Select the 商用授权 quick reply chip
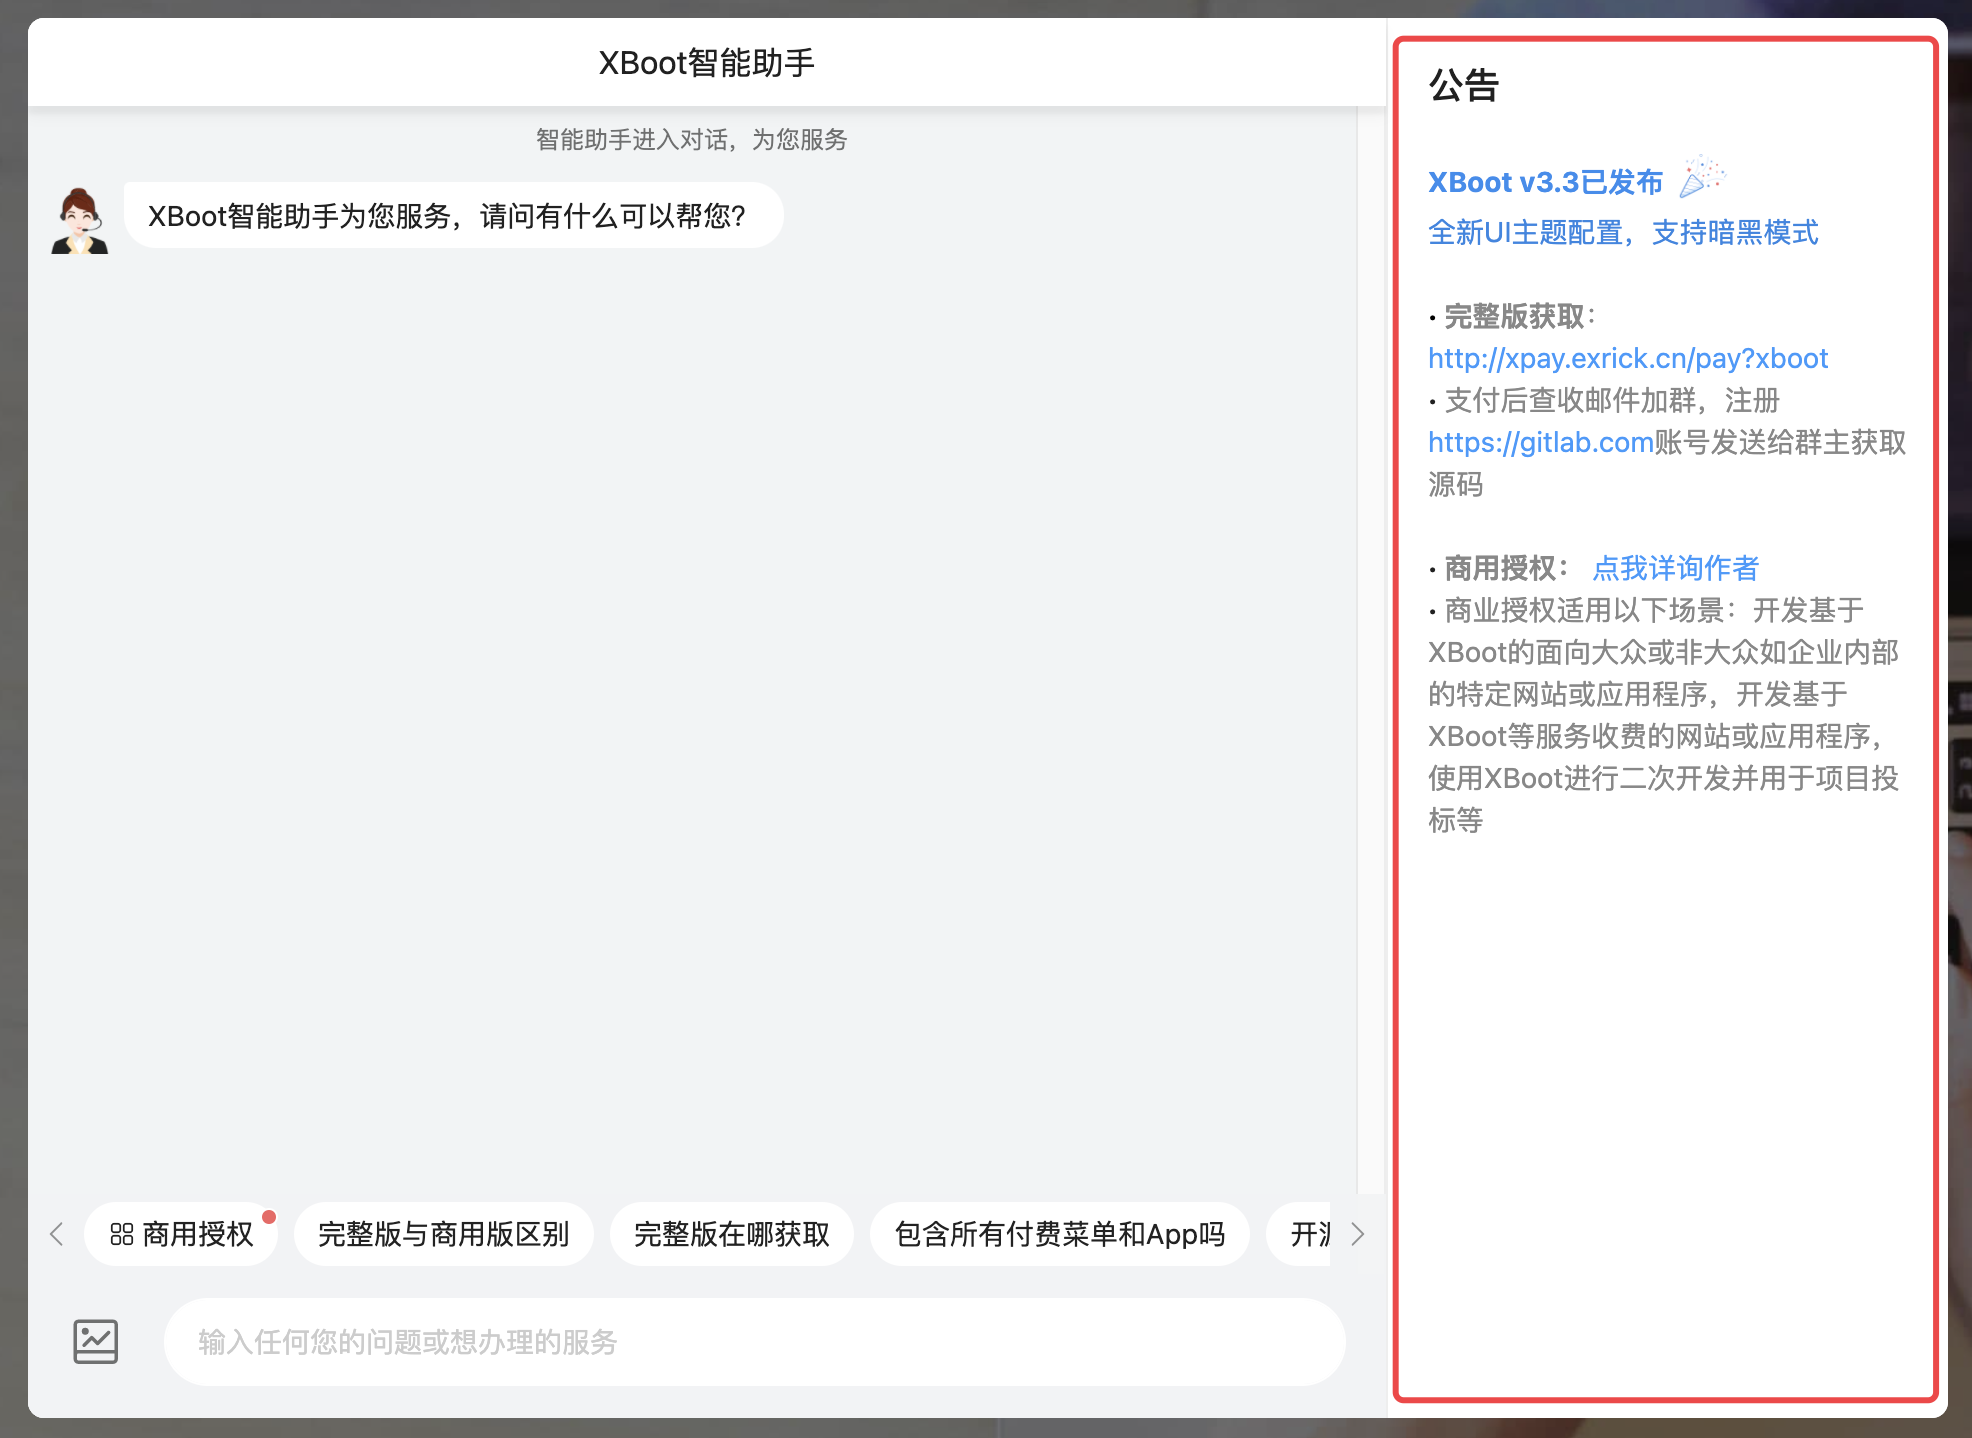This screenshot has width=1972, height=1438. (x=181, y=1234)
